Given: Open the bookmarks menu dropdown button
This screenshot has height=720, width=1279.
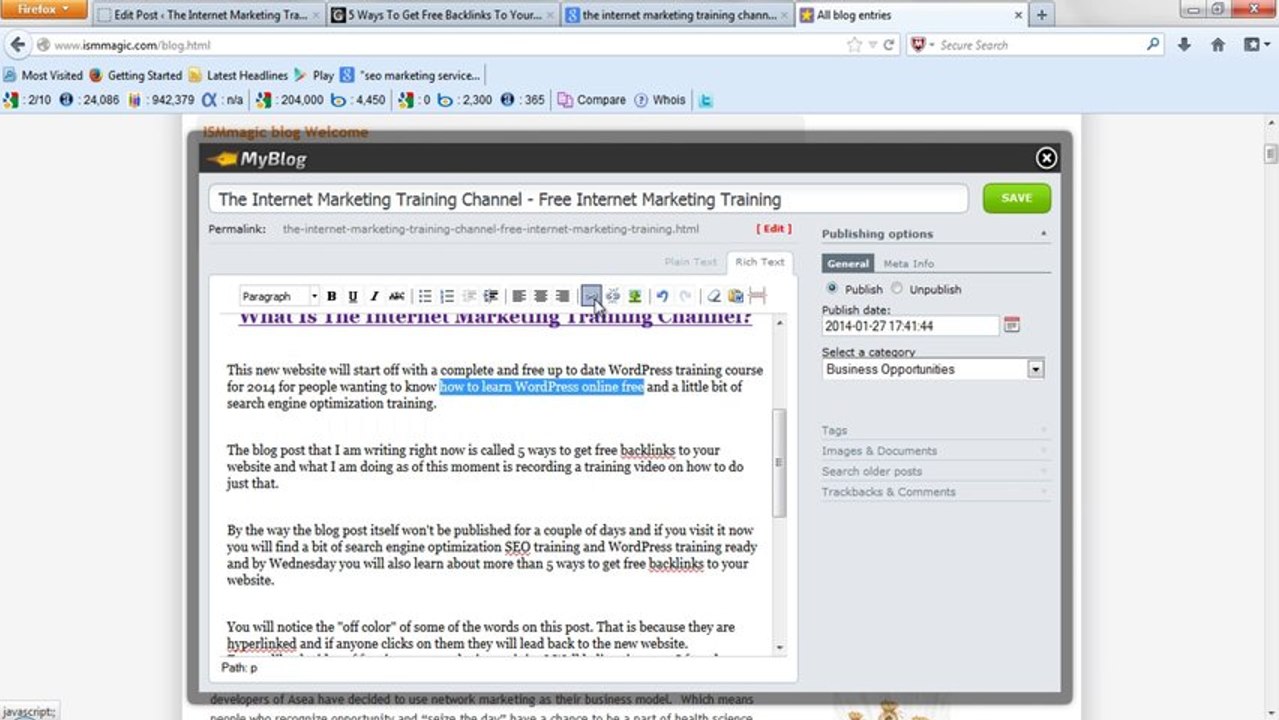Looking at the screenshot, I should click(1256, 45).
